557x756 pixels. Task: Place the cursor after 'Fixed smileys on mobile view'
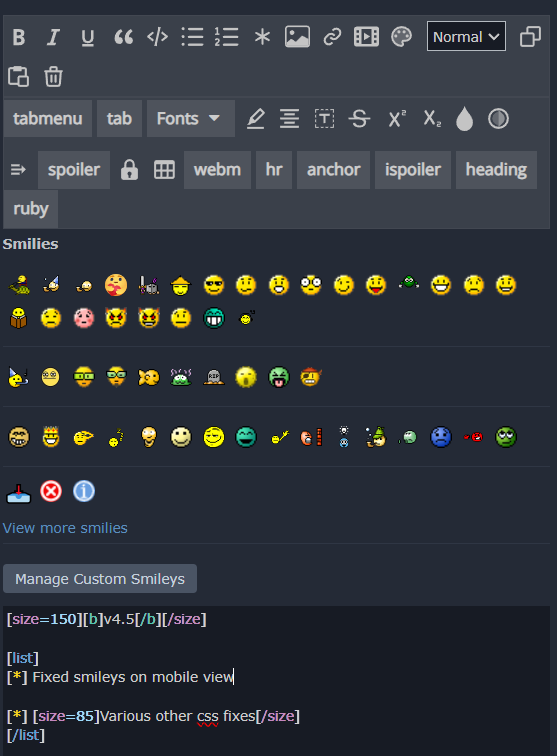(x=234, y=677)
